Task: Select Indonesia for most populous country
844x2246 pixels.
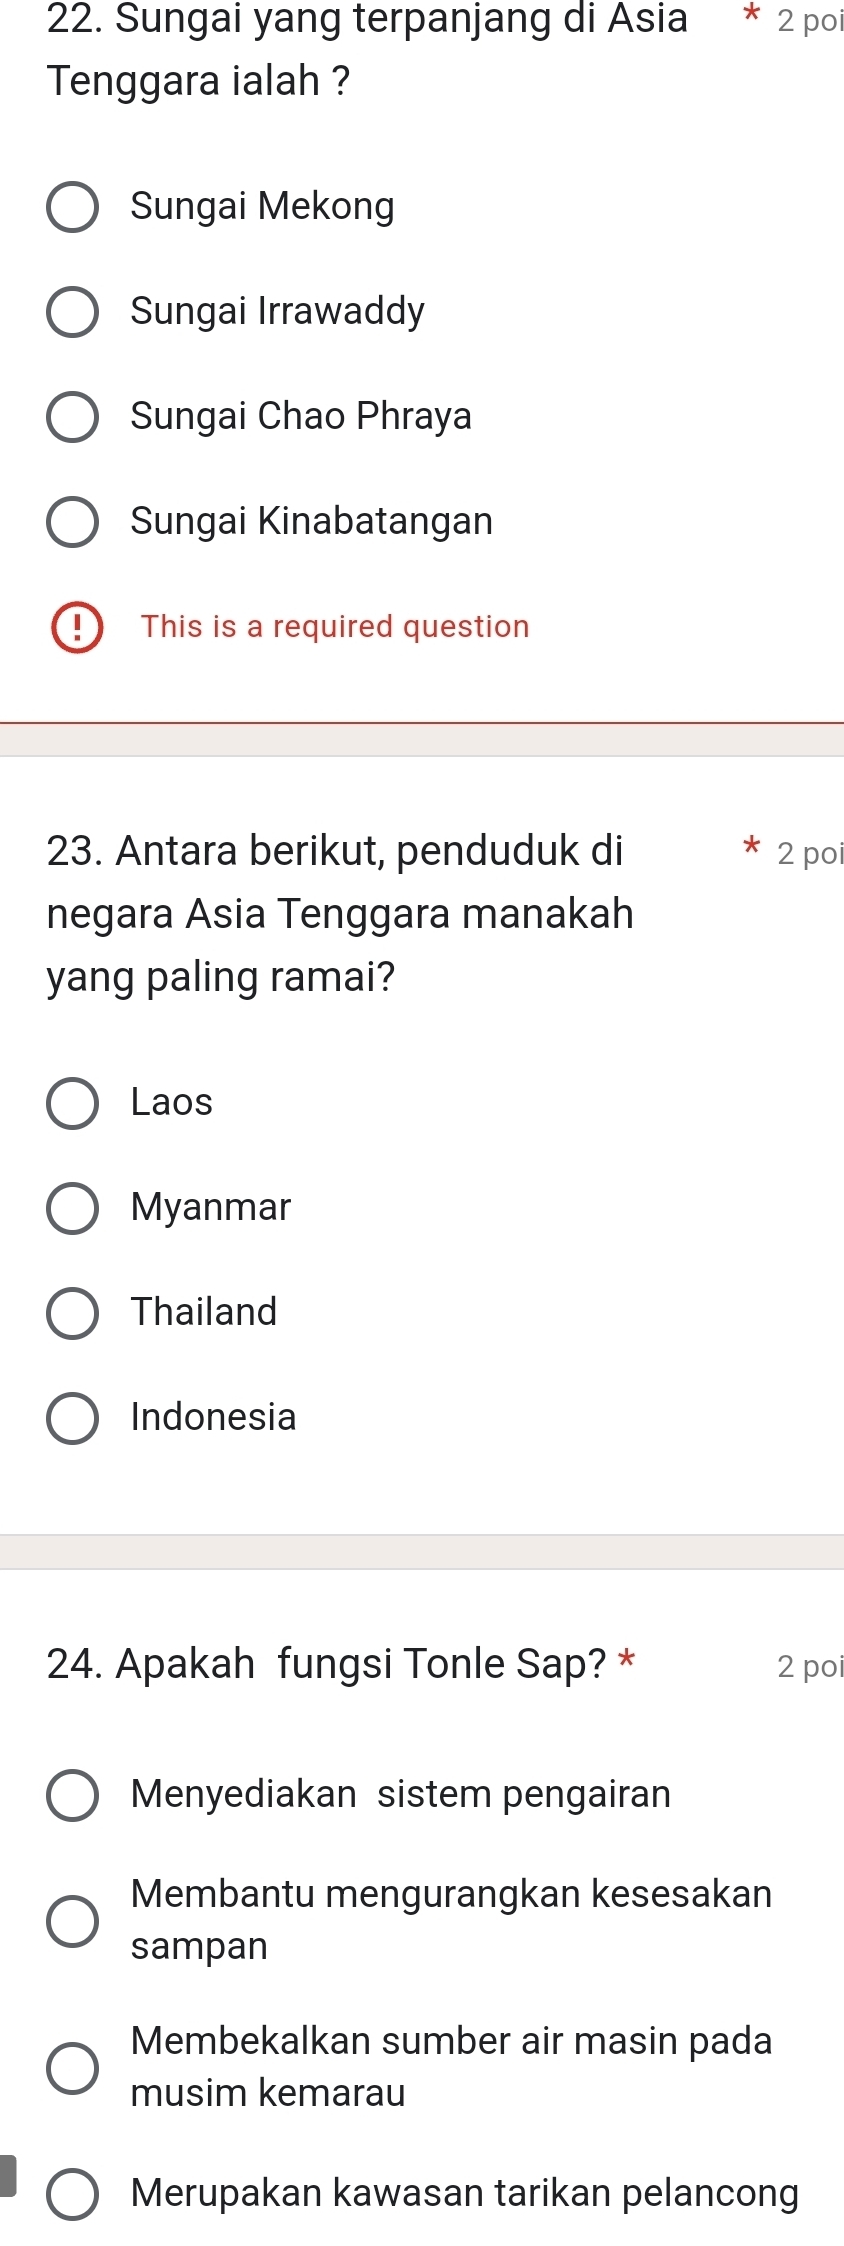Action: point(73,1418)
